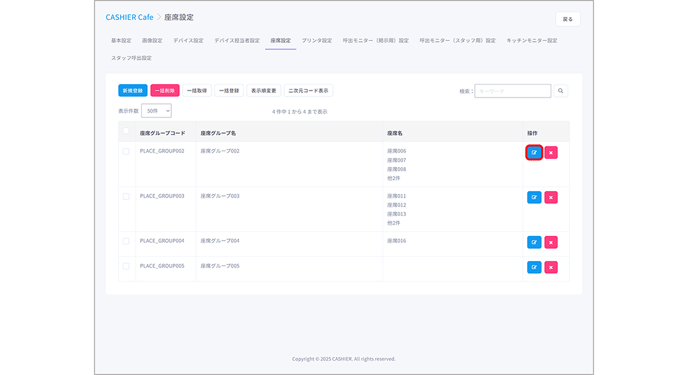Image resolution: width=688 pixels, height=375 pixels.
Task: Open the 50件 display count dropdown
Action: tap(156, 111)
